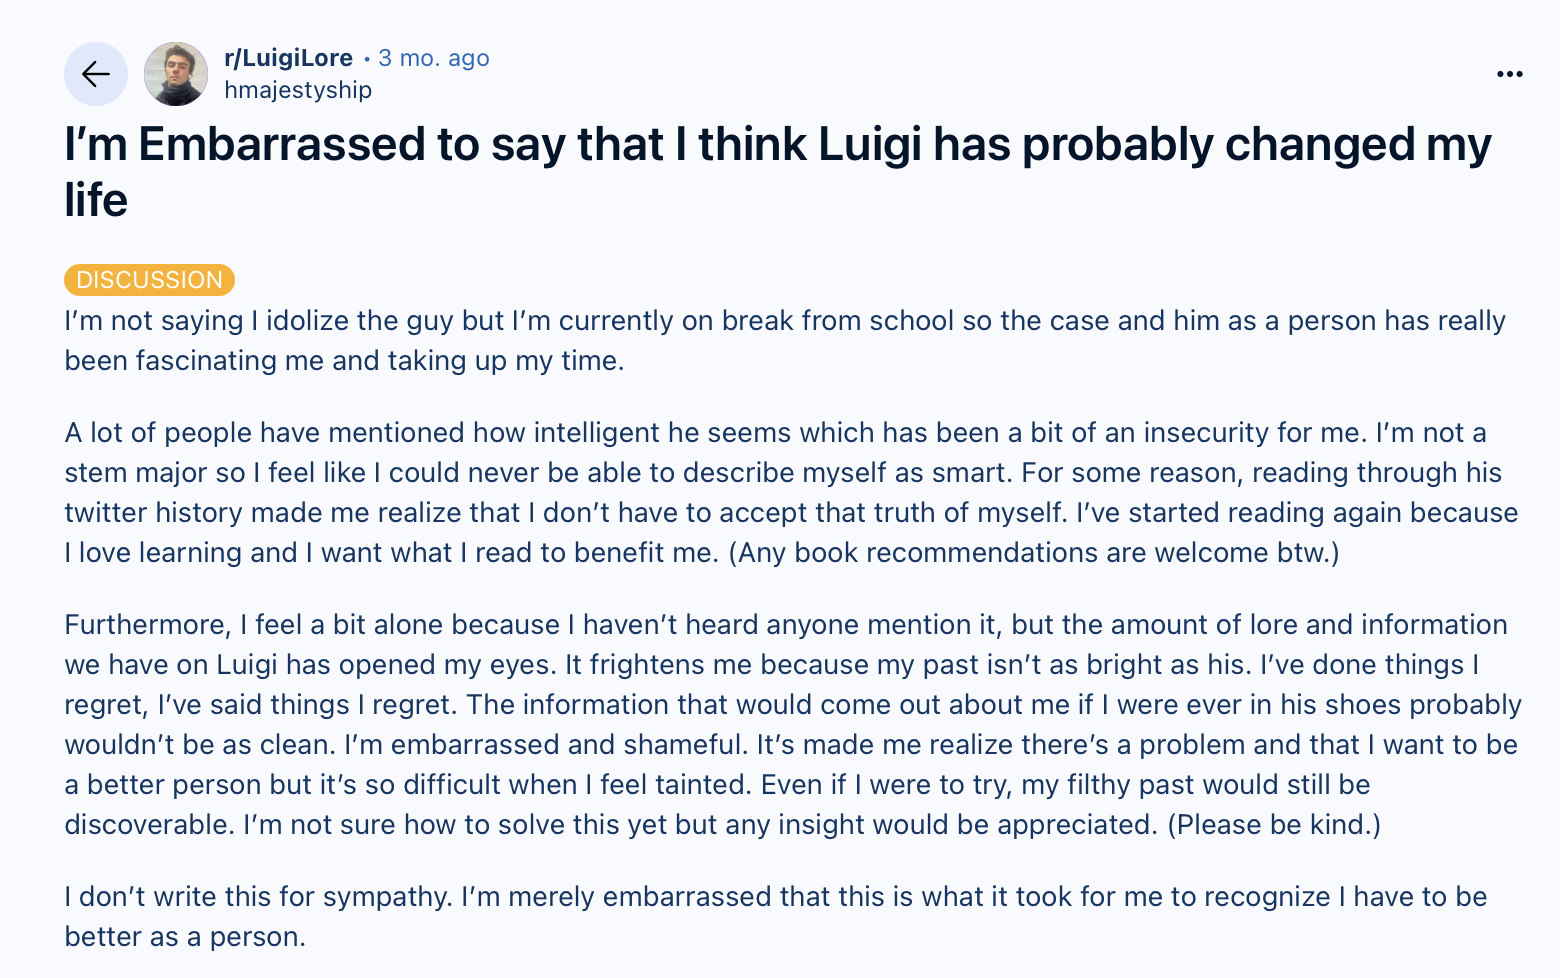Open the r/LuigiLore subreddit link

[x=288, y=58]
